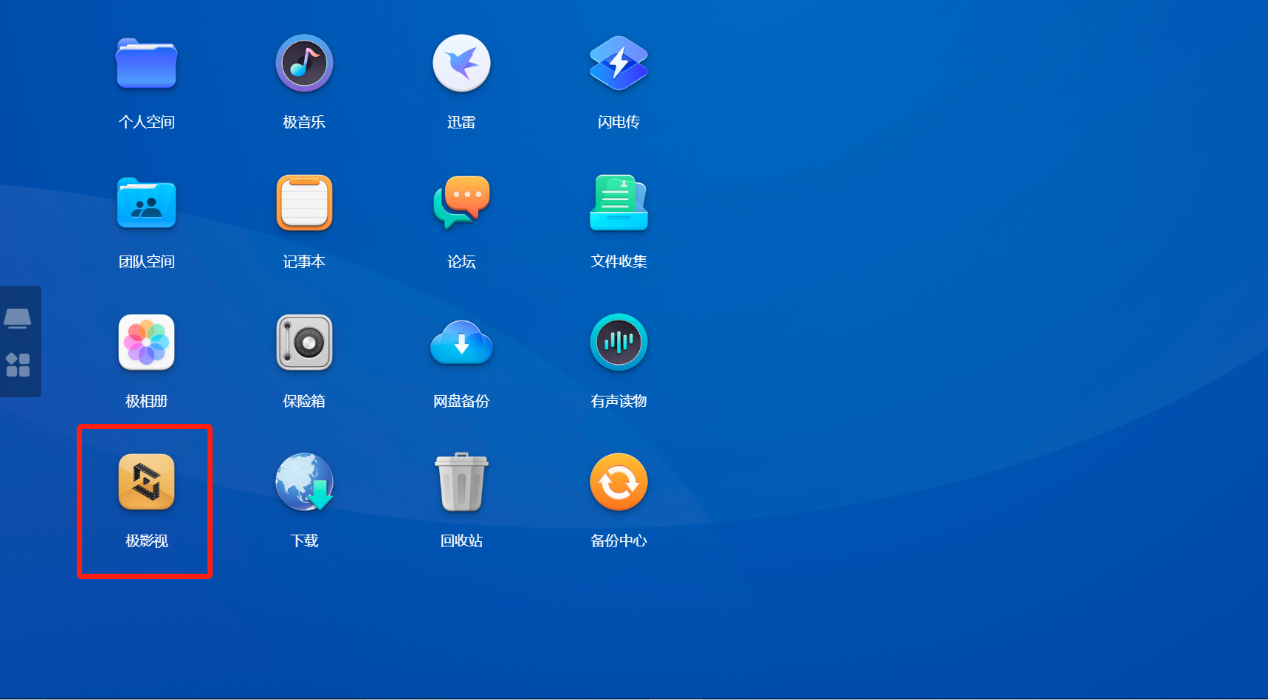Open the 下载 globe download icon

[304, 482]
